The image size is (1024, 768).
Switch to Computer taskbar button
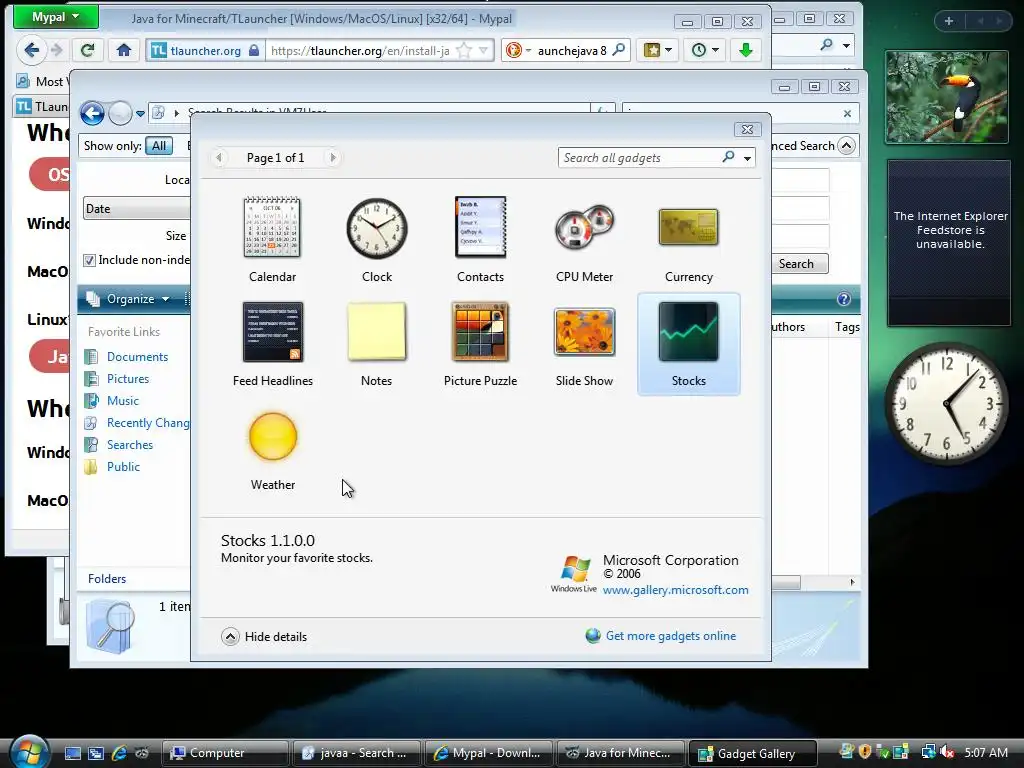click(x=225, y=753)
